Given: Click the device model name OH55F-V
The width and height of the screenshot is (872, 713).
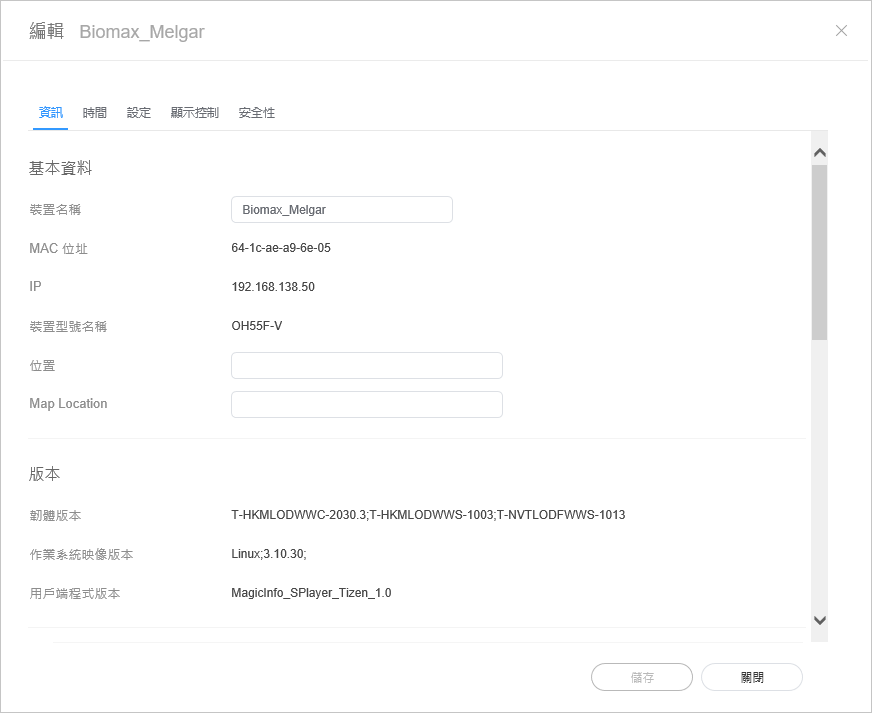Looking at the screenshot, I should [x=257, y=326].
